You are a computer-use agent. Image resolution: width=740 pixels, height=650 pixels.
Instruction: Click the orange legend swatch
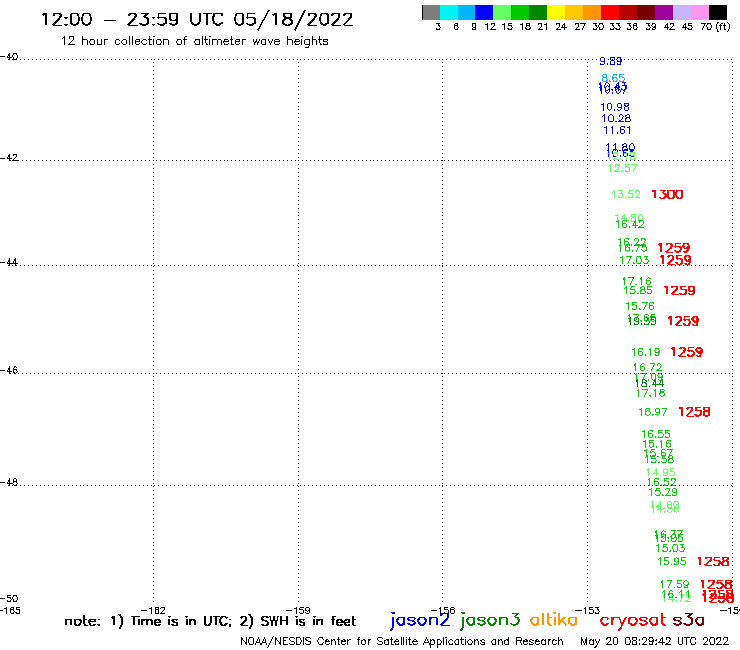[592, 12]
